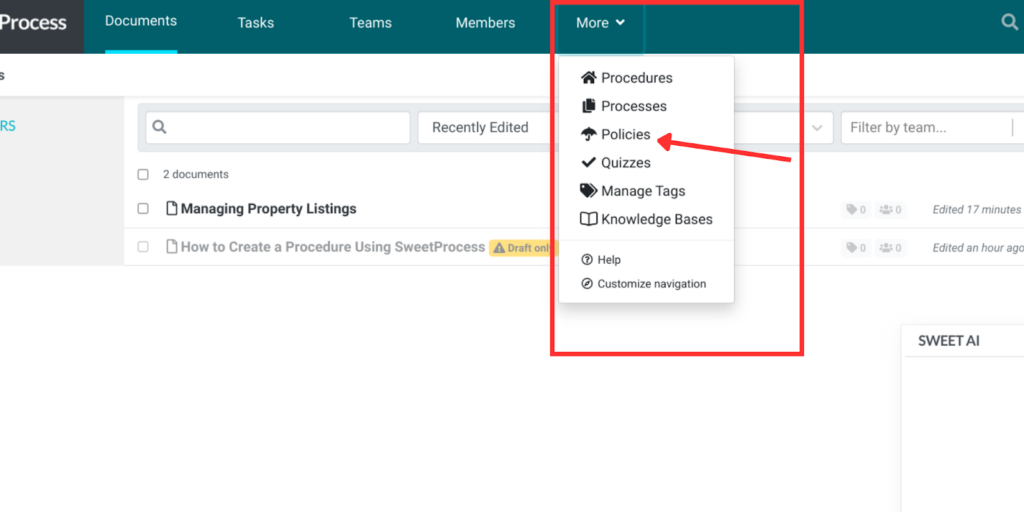This screenshot has height=512, width=1024.
Task: Click the SWEET AI panel header
Action: pos(949,340)
